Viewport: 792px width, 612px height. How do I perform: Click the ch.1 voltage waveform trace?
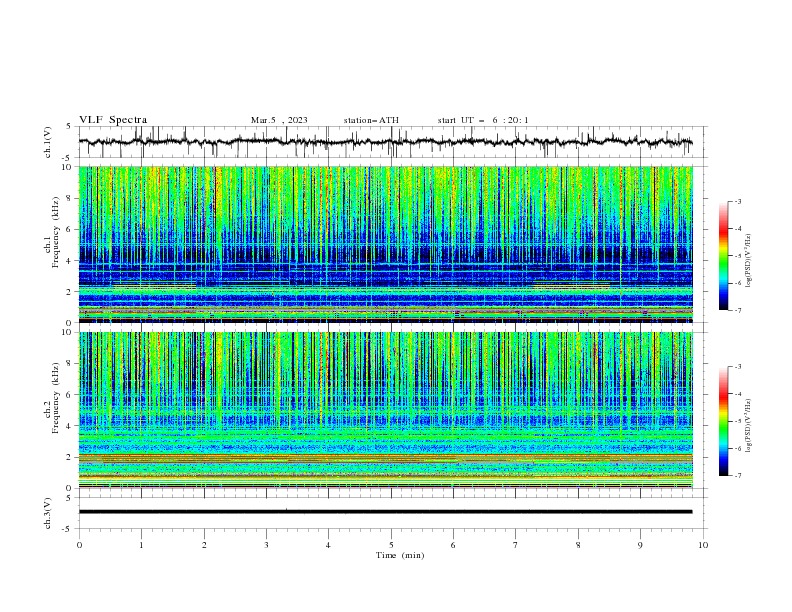point(385,142)
